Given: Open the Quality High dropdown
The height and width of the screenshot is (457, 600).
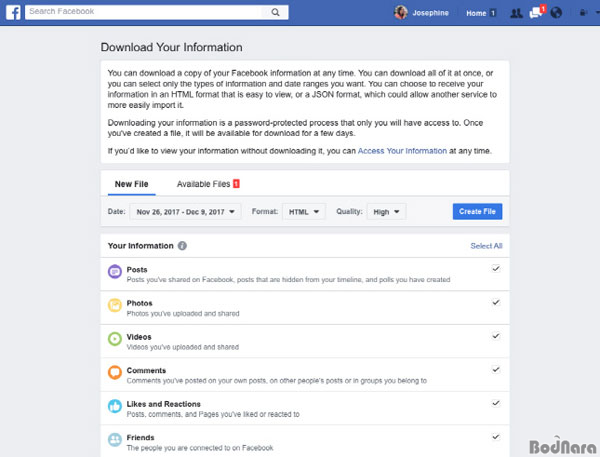Looking at the screenshot, I should [x=386, y=212].
